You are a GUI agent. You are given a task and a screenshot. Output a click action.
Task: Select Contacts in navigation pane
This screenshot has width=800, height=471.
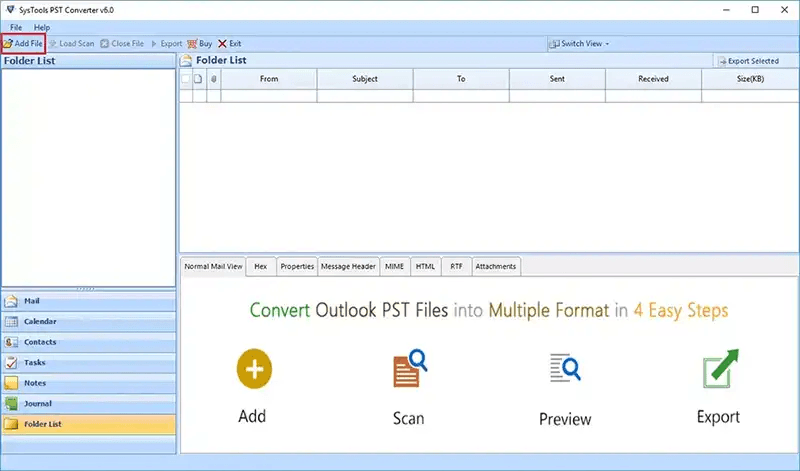(89, 342)
